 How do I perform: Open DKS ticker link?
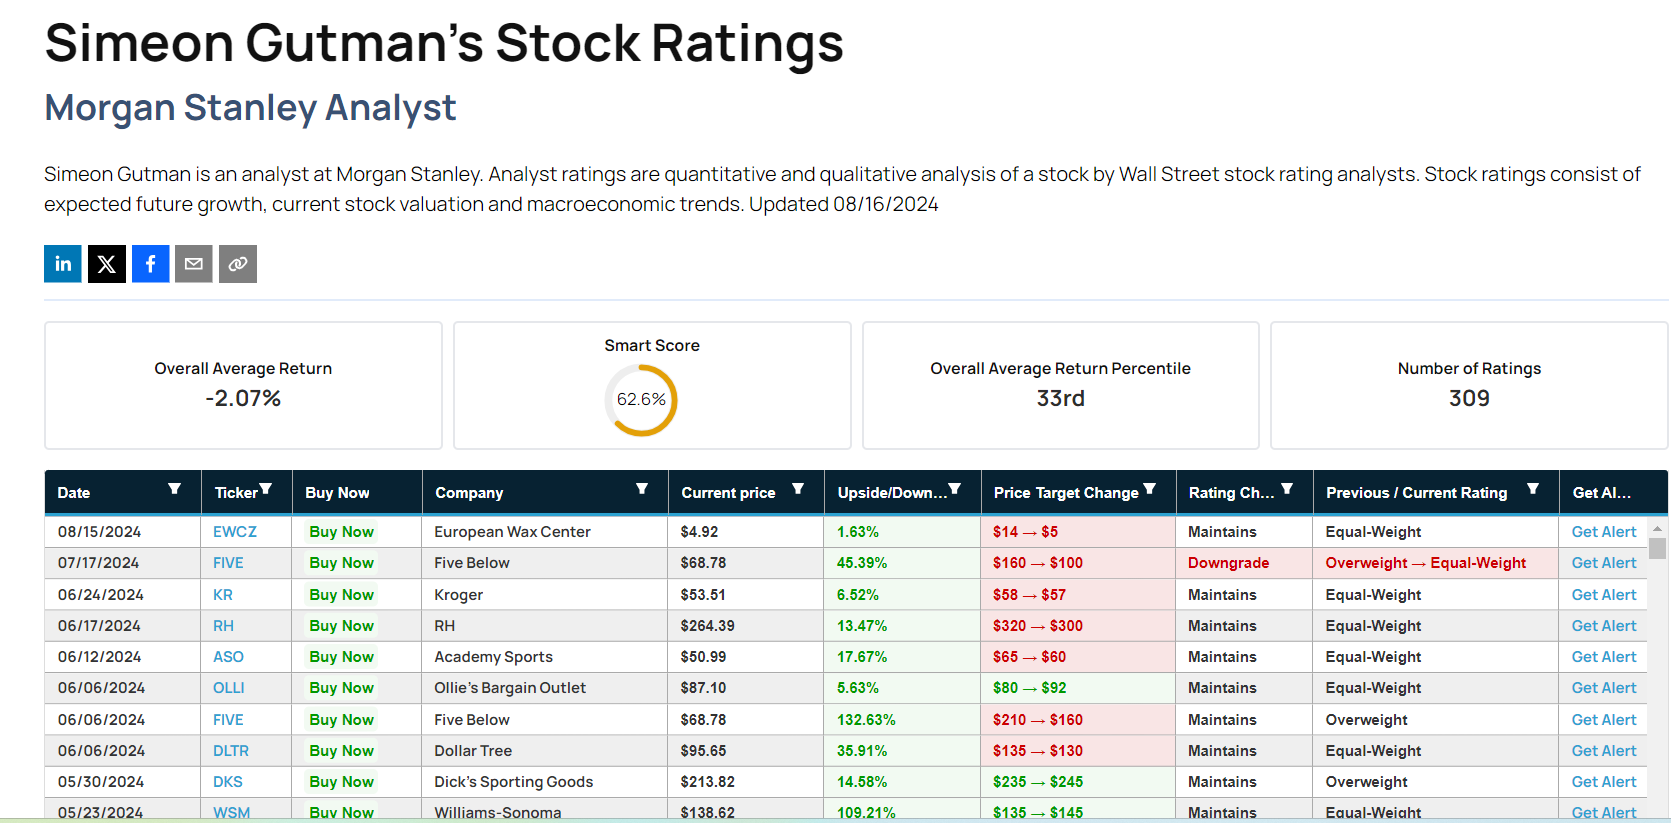[228, 782]
